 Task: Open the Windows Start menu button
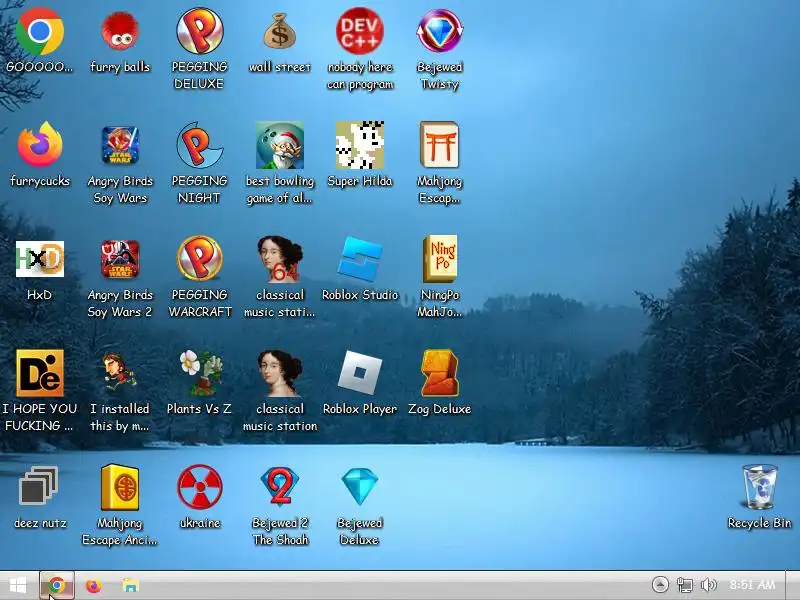18,585
